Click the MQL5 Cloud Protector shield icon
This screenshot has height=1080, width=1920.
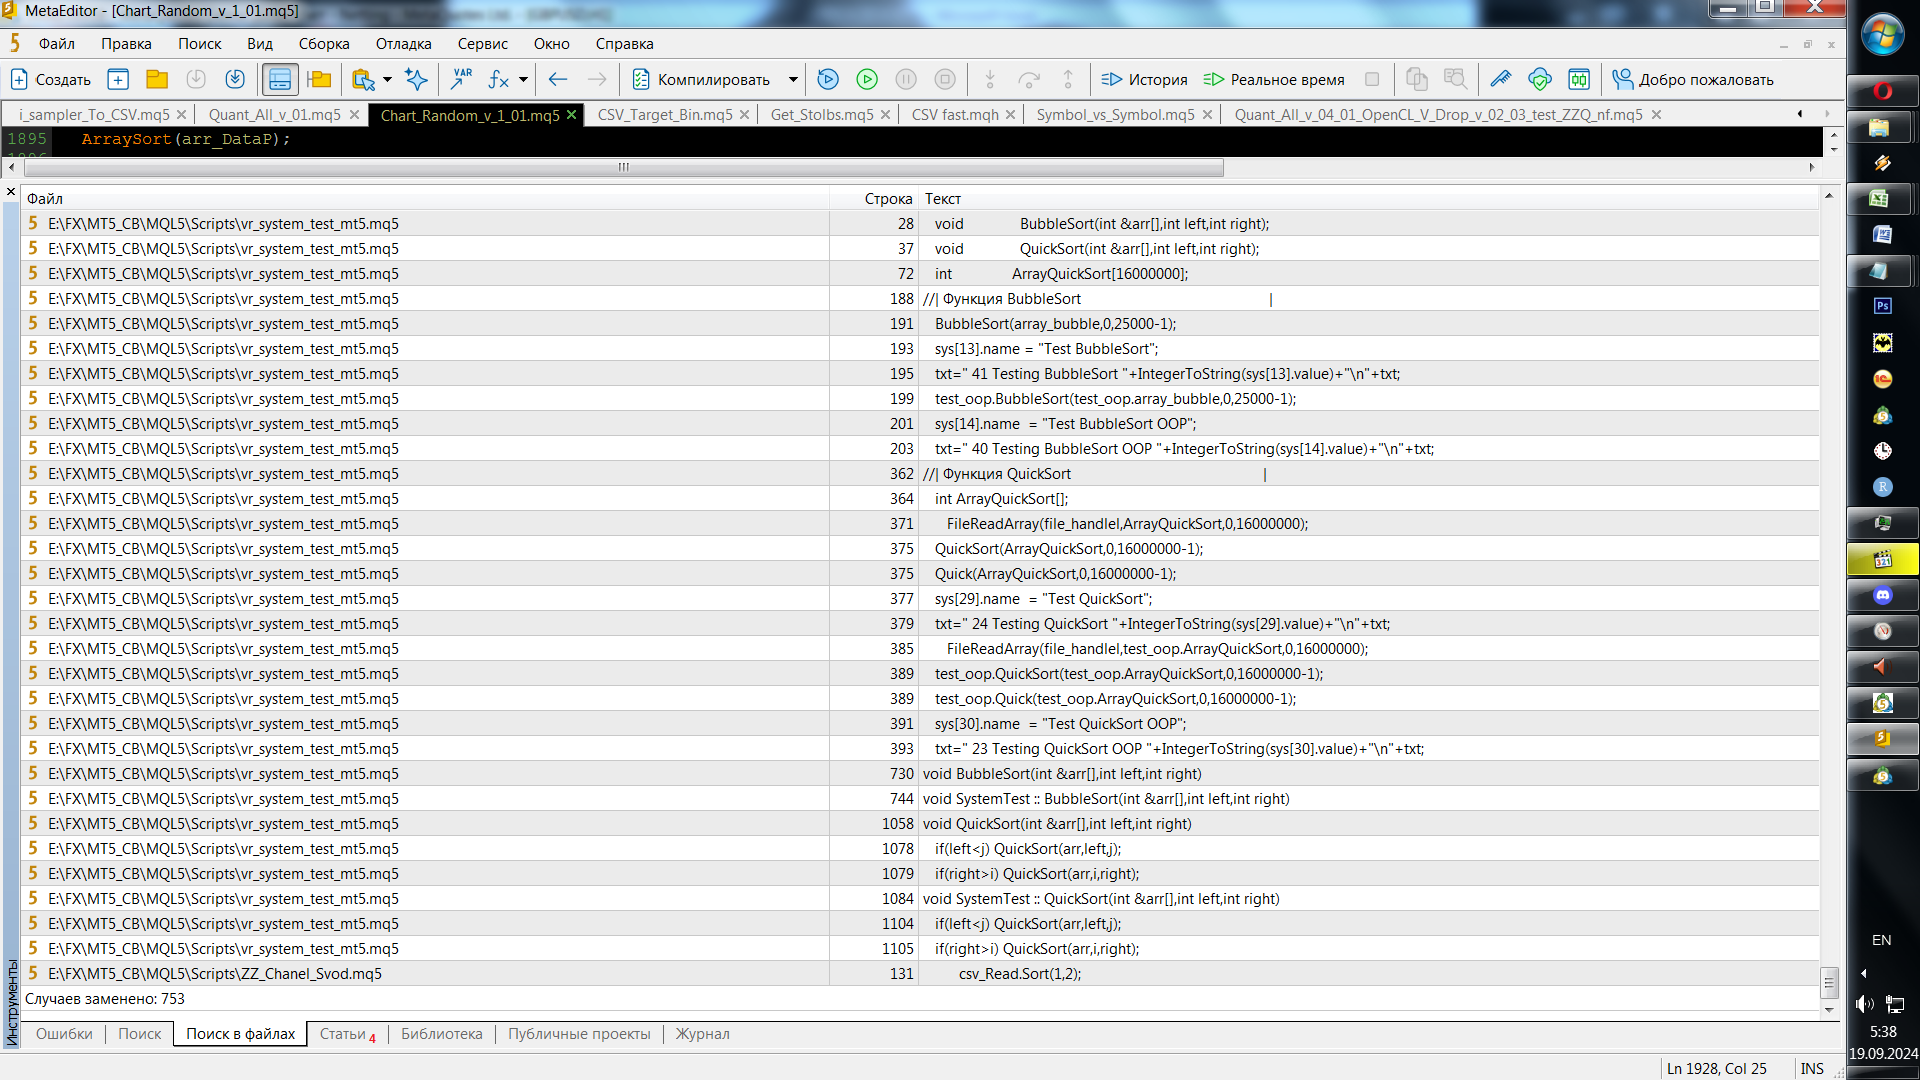[x=1540, y=80]
